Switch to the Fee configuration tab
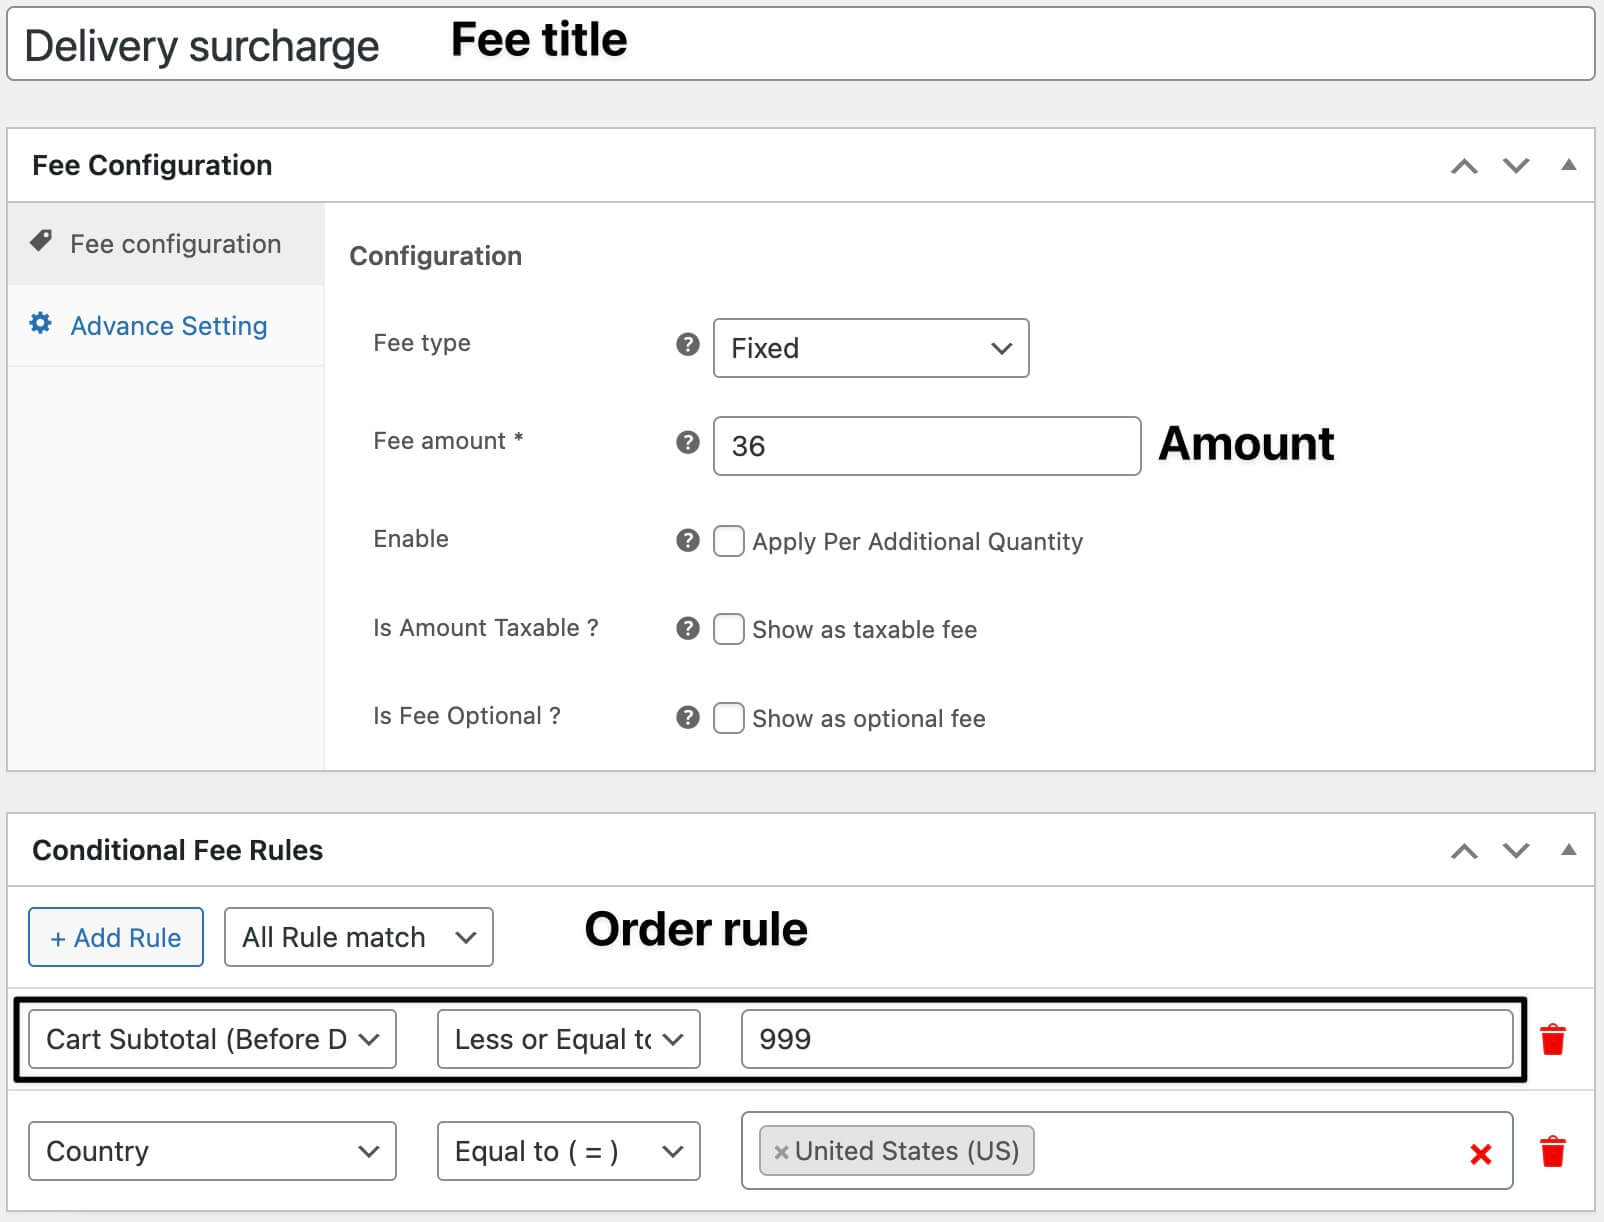Image resolution: width=1604 pixels, height=1222 pixels. pyautogui.click(x=175, y=244)
